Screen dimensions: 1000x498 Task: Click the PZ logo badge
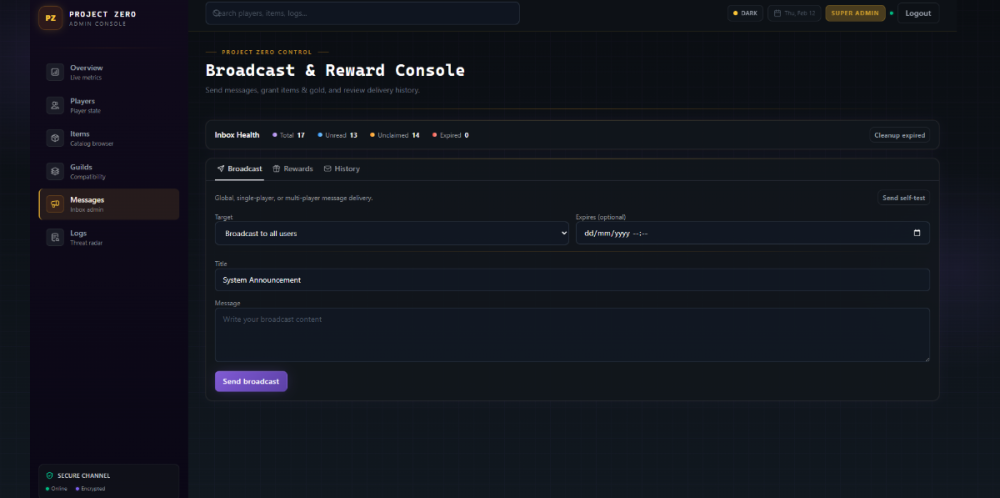tap(51, 17)
